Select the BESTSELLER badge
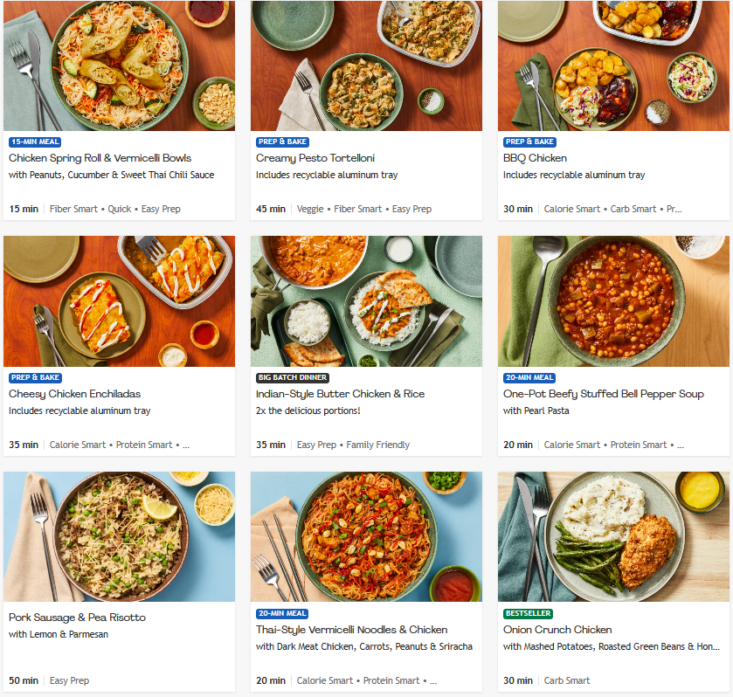733x697 pixels. 528,613
